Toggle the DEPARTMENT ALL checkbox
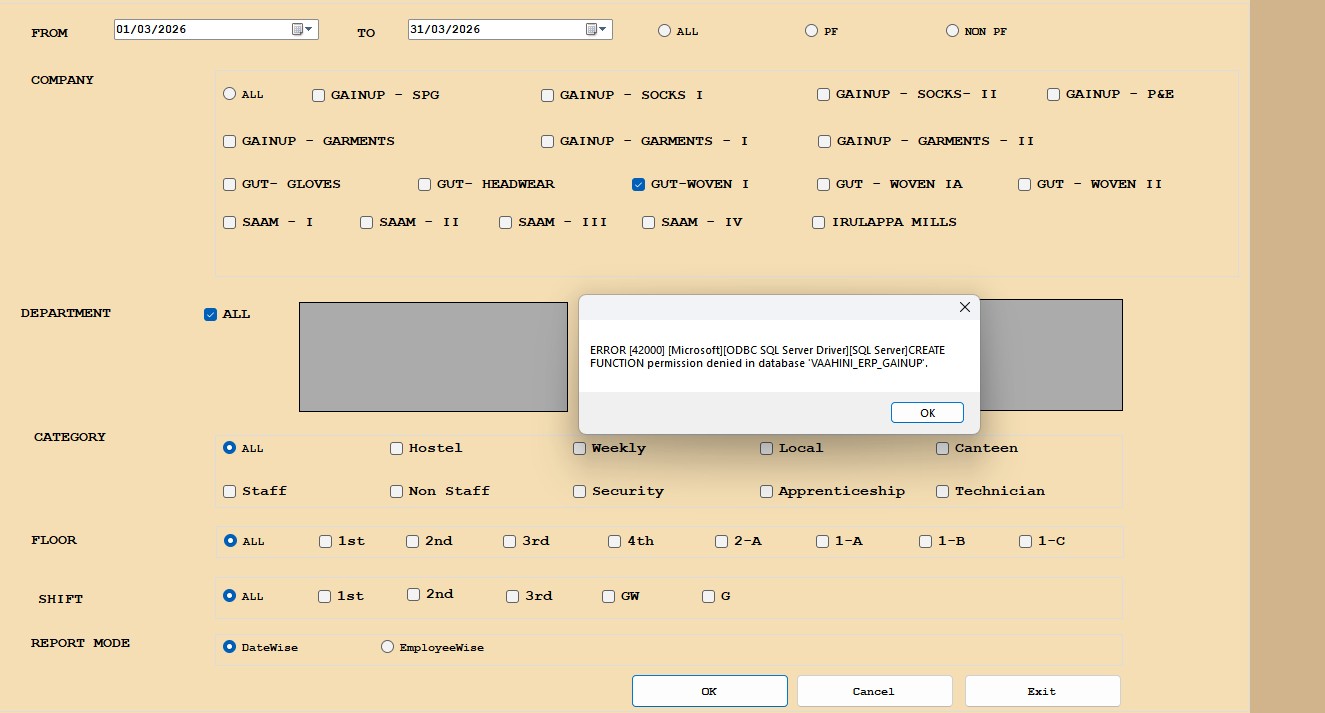This screenshot has height=713, width=1325. [x=210, y=314]
